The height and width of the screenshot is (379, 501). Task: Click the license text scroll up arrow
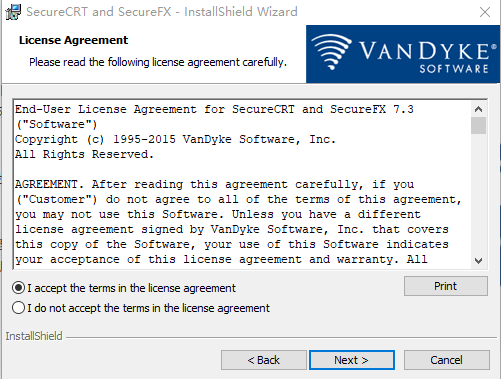pos(478,109)
